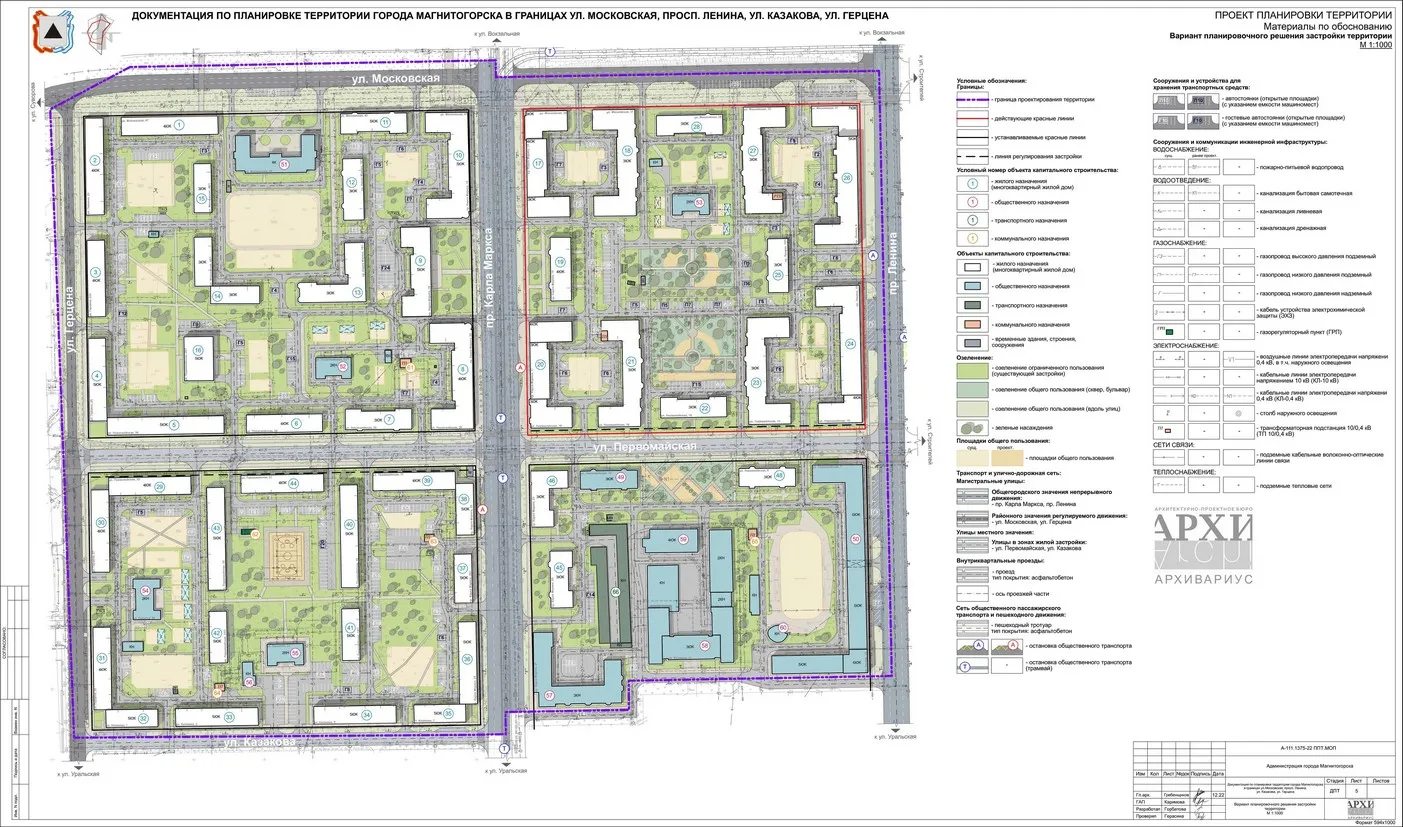Click the пр. Карла Маркса avenue label

click(x=490, y=278)
